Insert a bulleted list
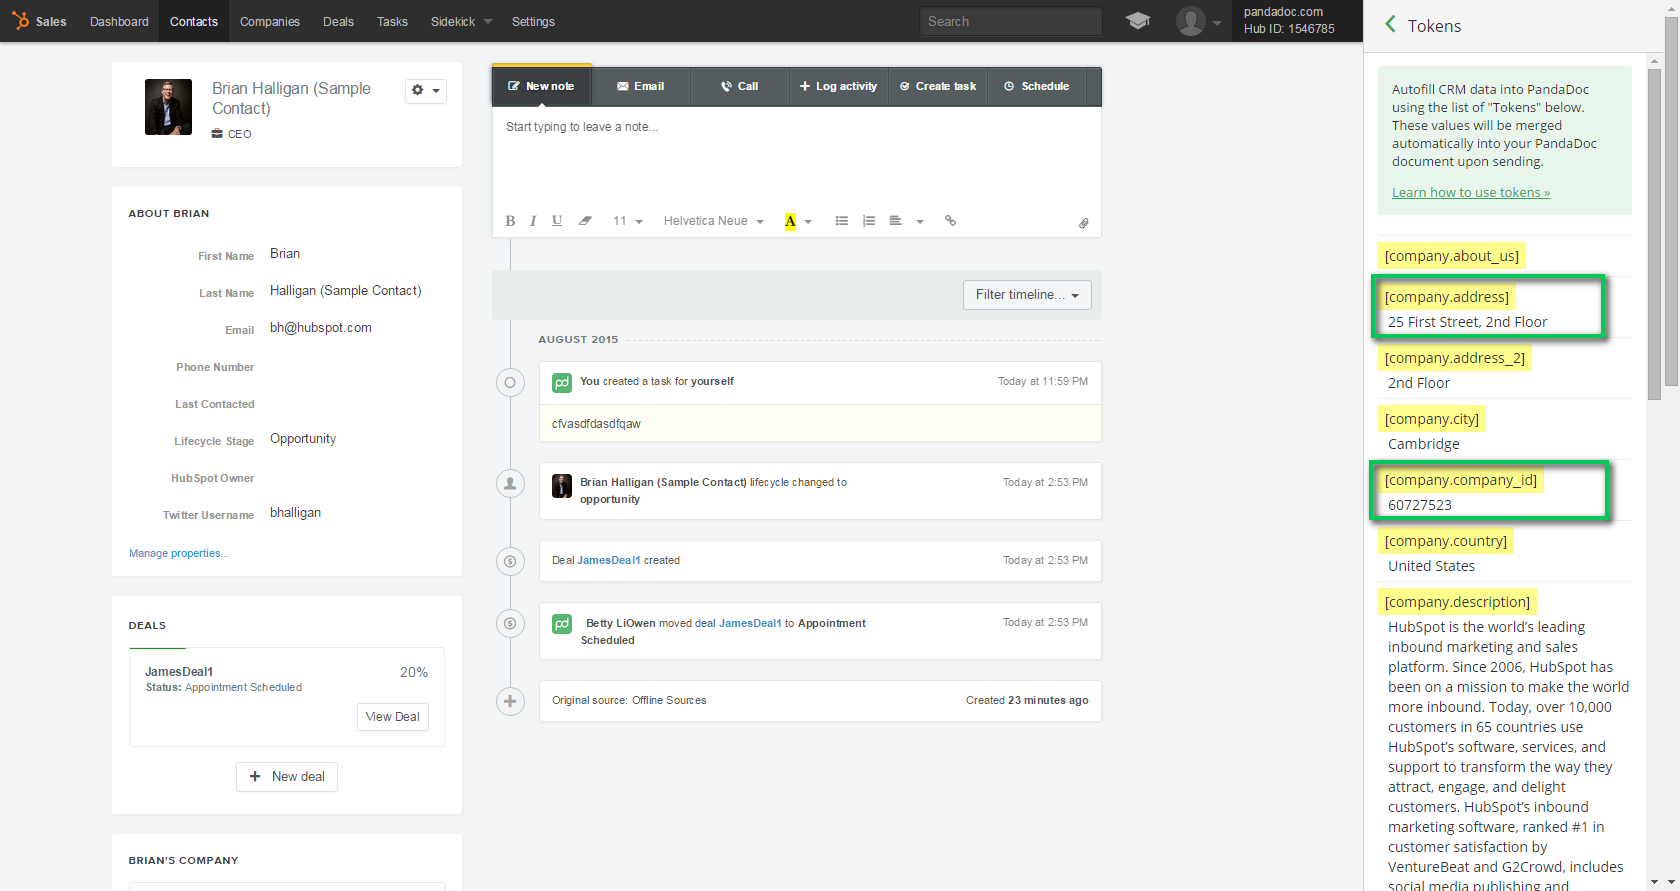The width and height of the screenshot is (1680, 891). (842, 221)
